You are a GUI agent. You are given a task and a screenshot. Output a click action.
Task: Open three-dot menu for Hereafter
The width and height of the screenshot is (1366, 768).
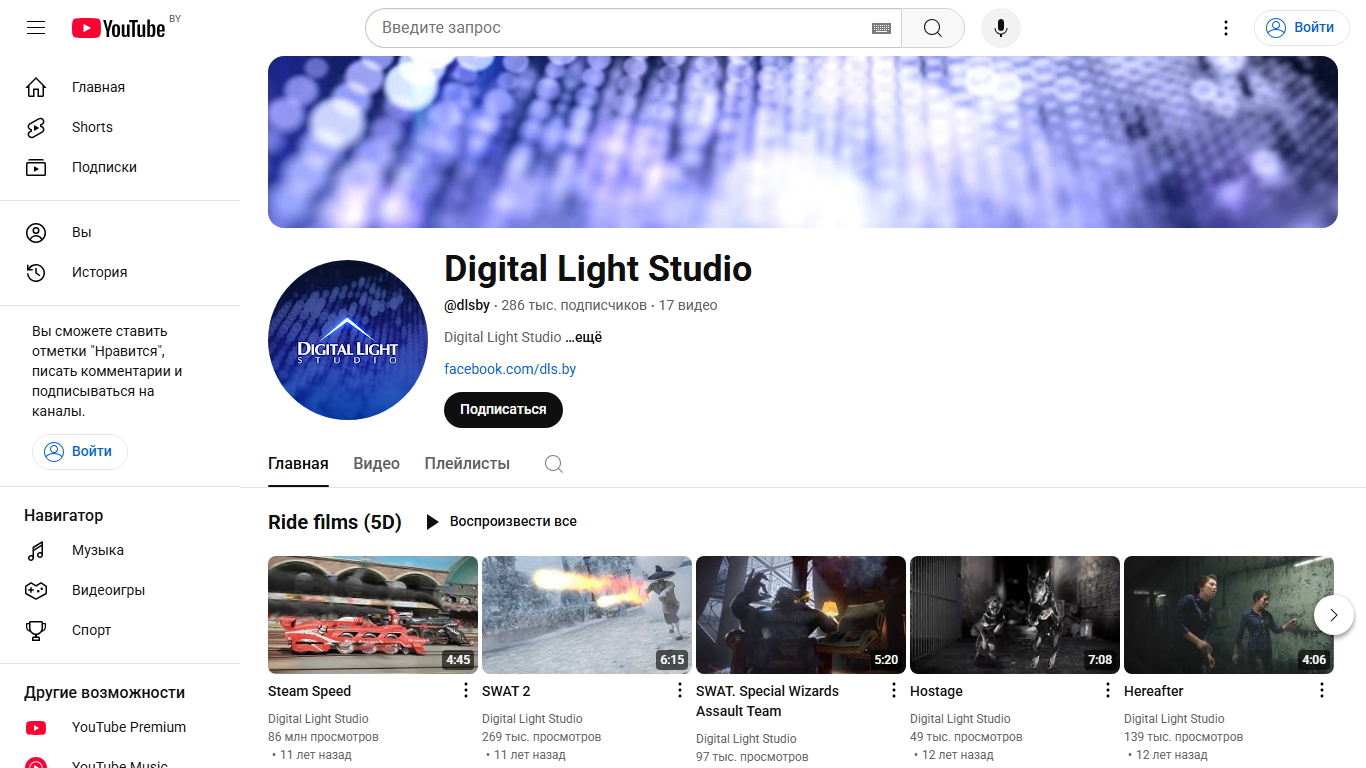pyautogui.click(x=1322, y=690)
